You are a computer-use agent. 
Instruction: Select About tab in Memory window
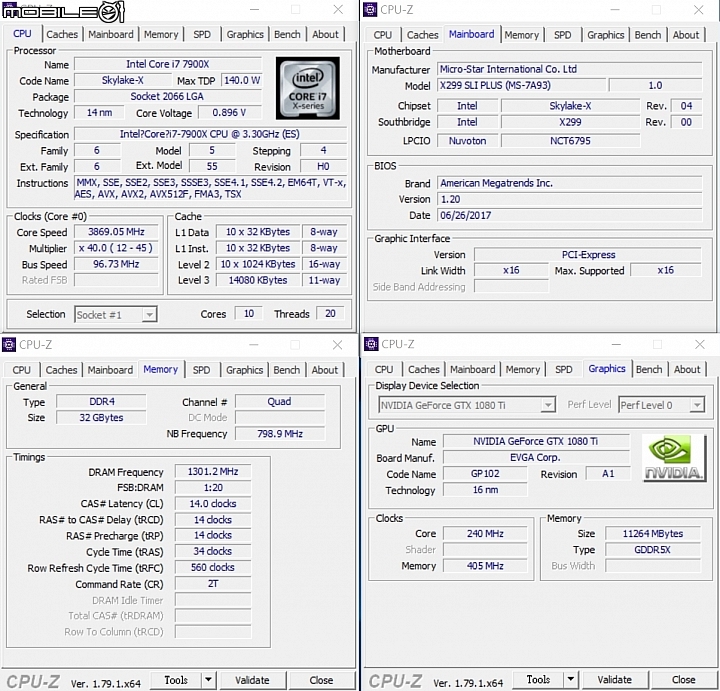click(x=325, y=370)
